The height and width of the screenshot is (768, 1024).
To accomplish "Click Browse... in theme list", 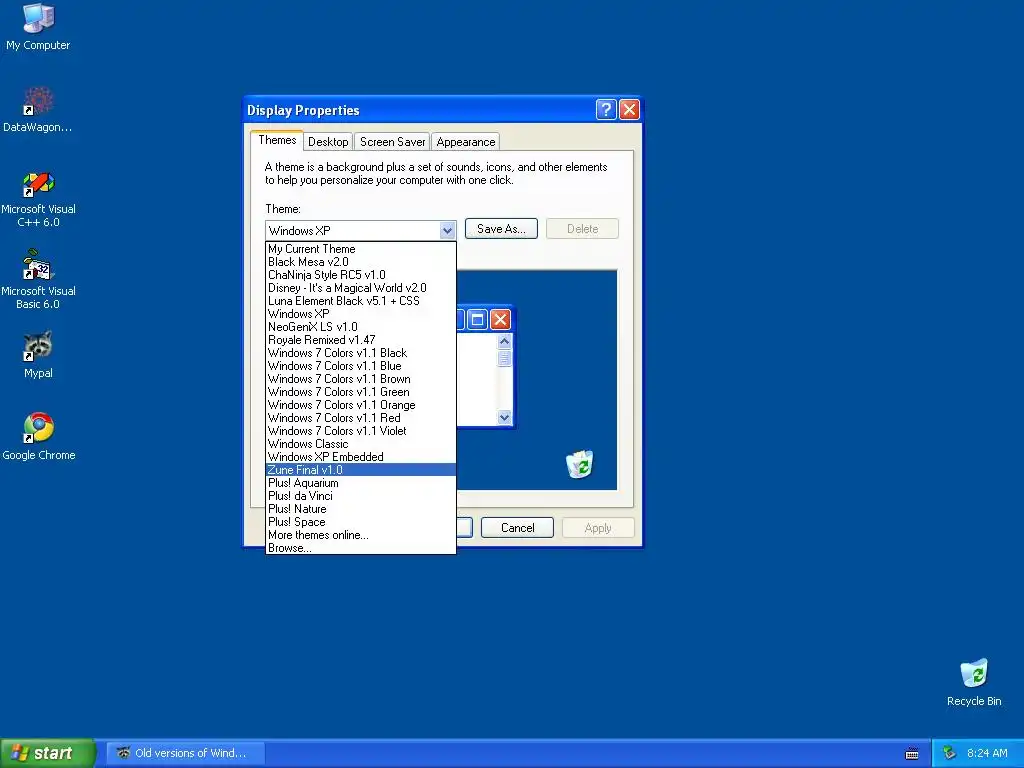I will click(x=360, y=548).
